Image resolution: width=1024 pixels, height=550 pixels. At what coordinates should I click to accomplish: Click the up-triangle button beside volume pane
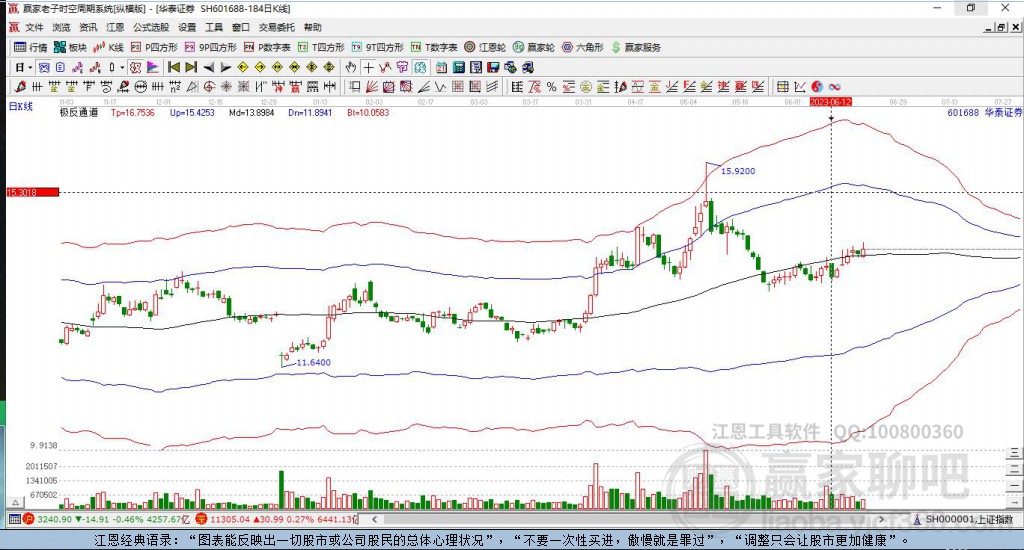click(15, 502)
